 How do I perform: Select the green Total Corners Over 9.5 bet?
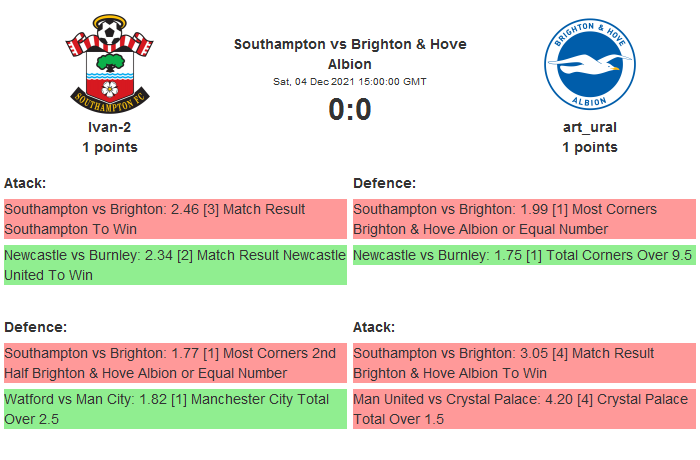coord(523,255)
